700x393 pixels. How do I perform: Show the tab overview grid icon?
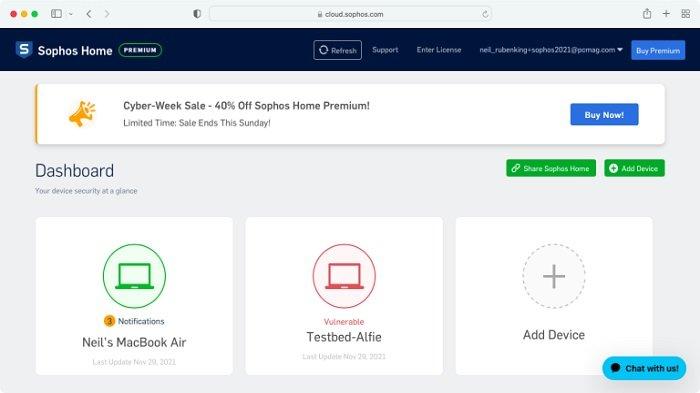coord(686,14)
